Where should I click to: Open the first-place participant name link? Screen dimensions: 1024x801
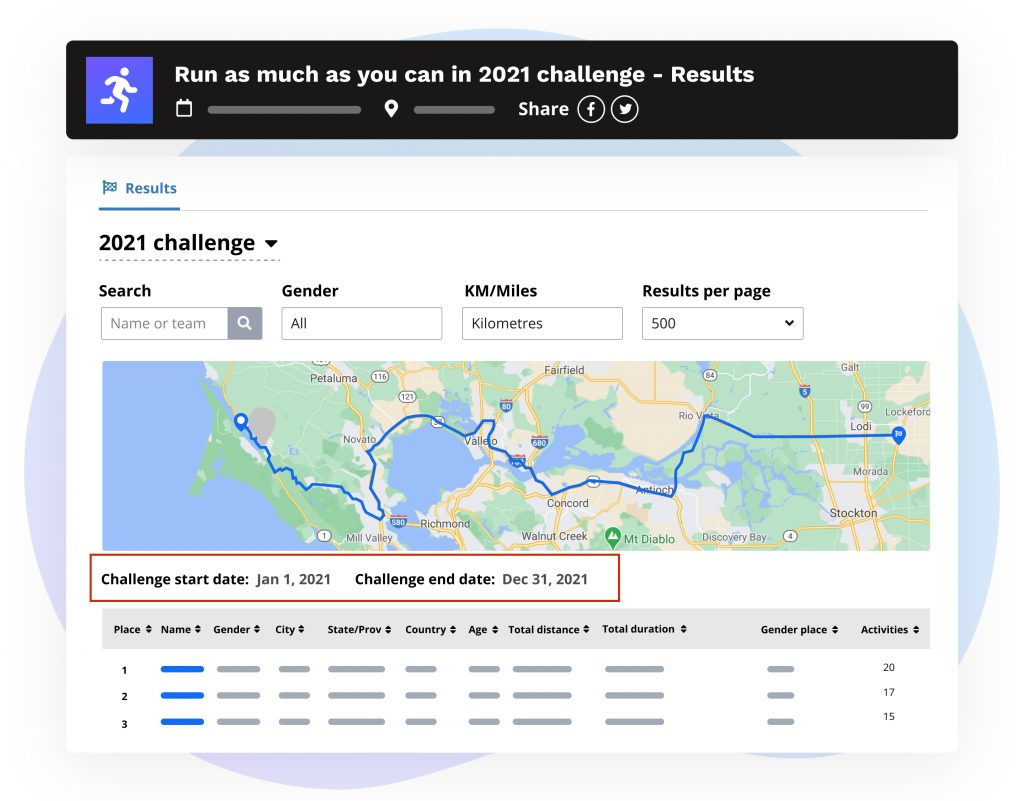pyautogui.click(x=182, y=669)
